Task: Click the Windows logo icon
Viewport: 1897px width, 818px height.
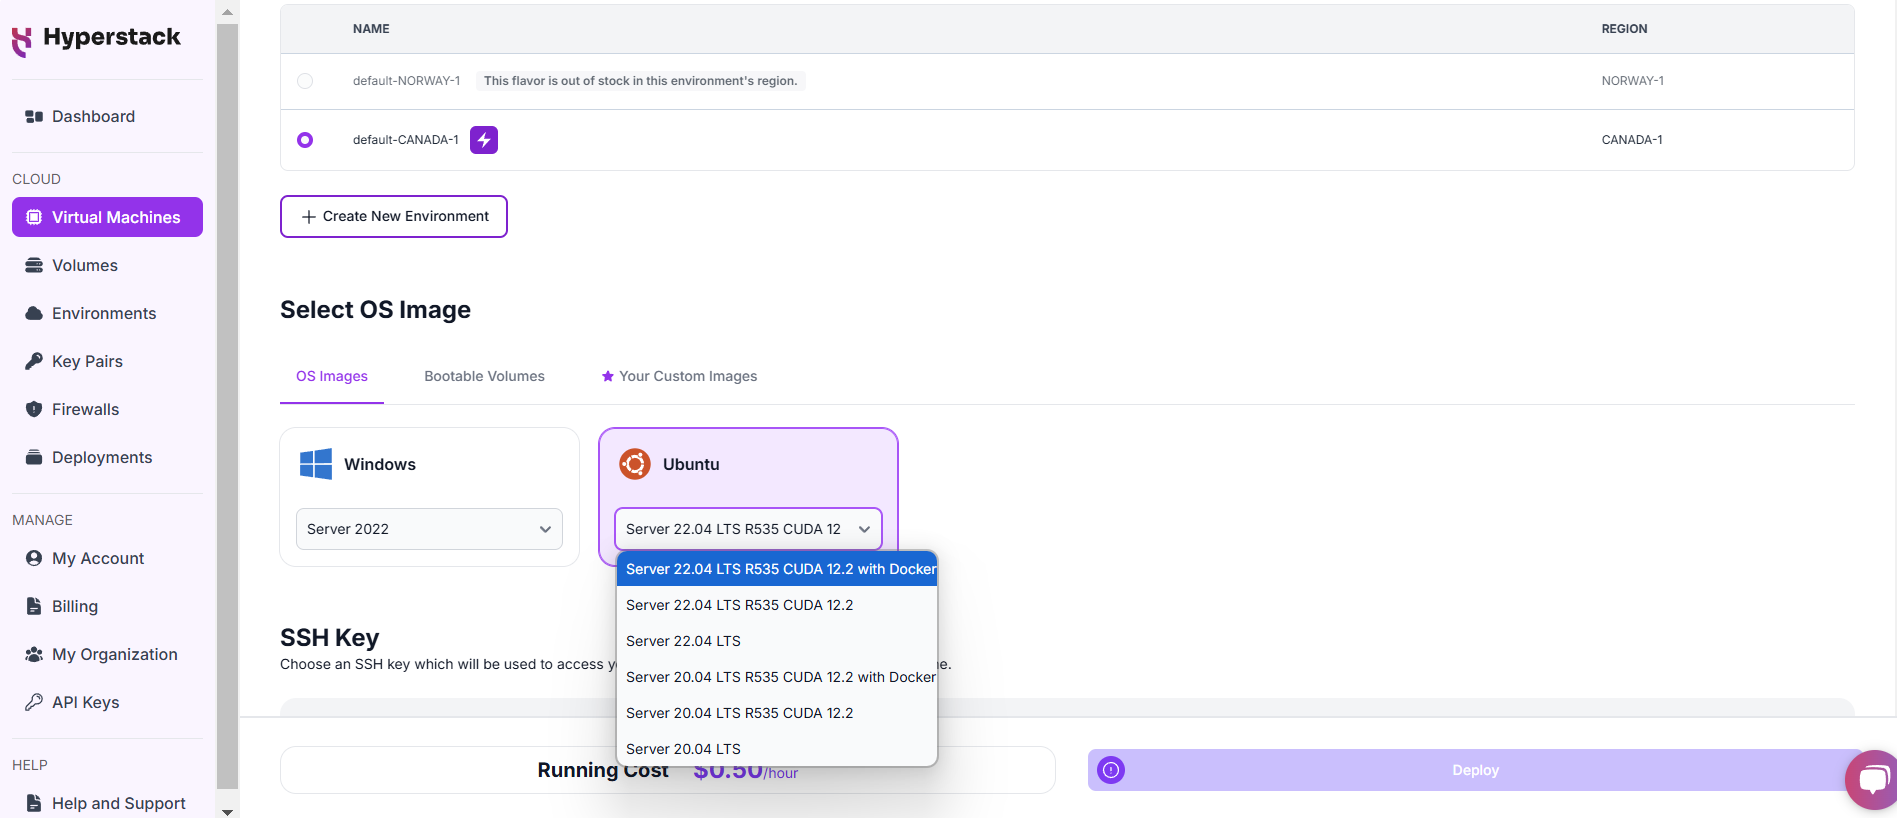Action: [316, 464]
